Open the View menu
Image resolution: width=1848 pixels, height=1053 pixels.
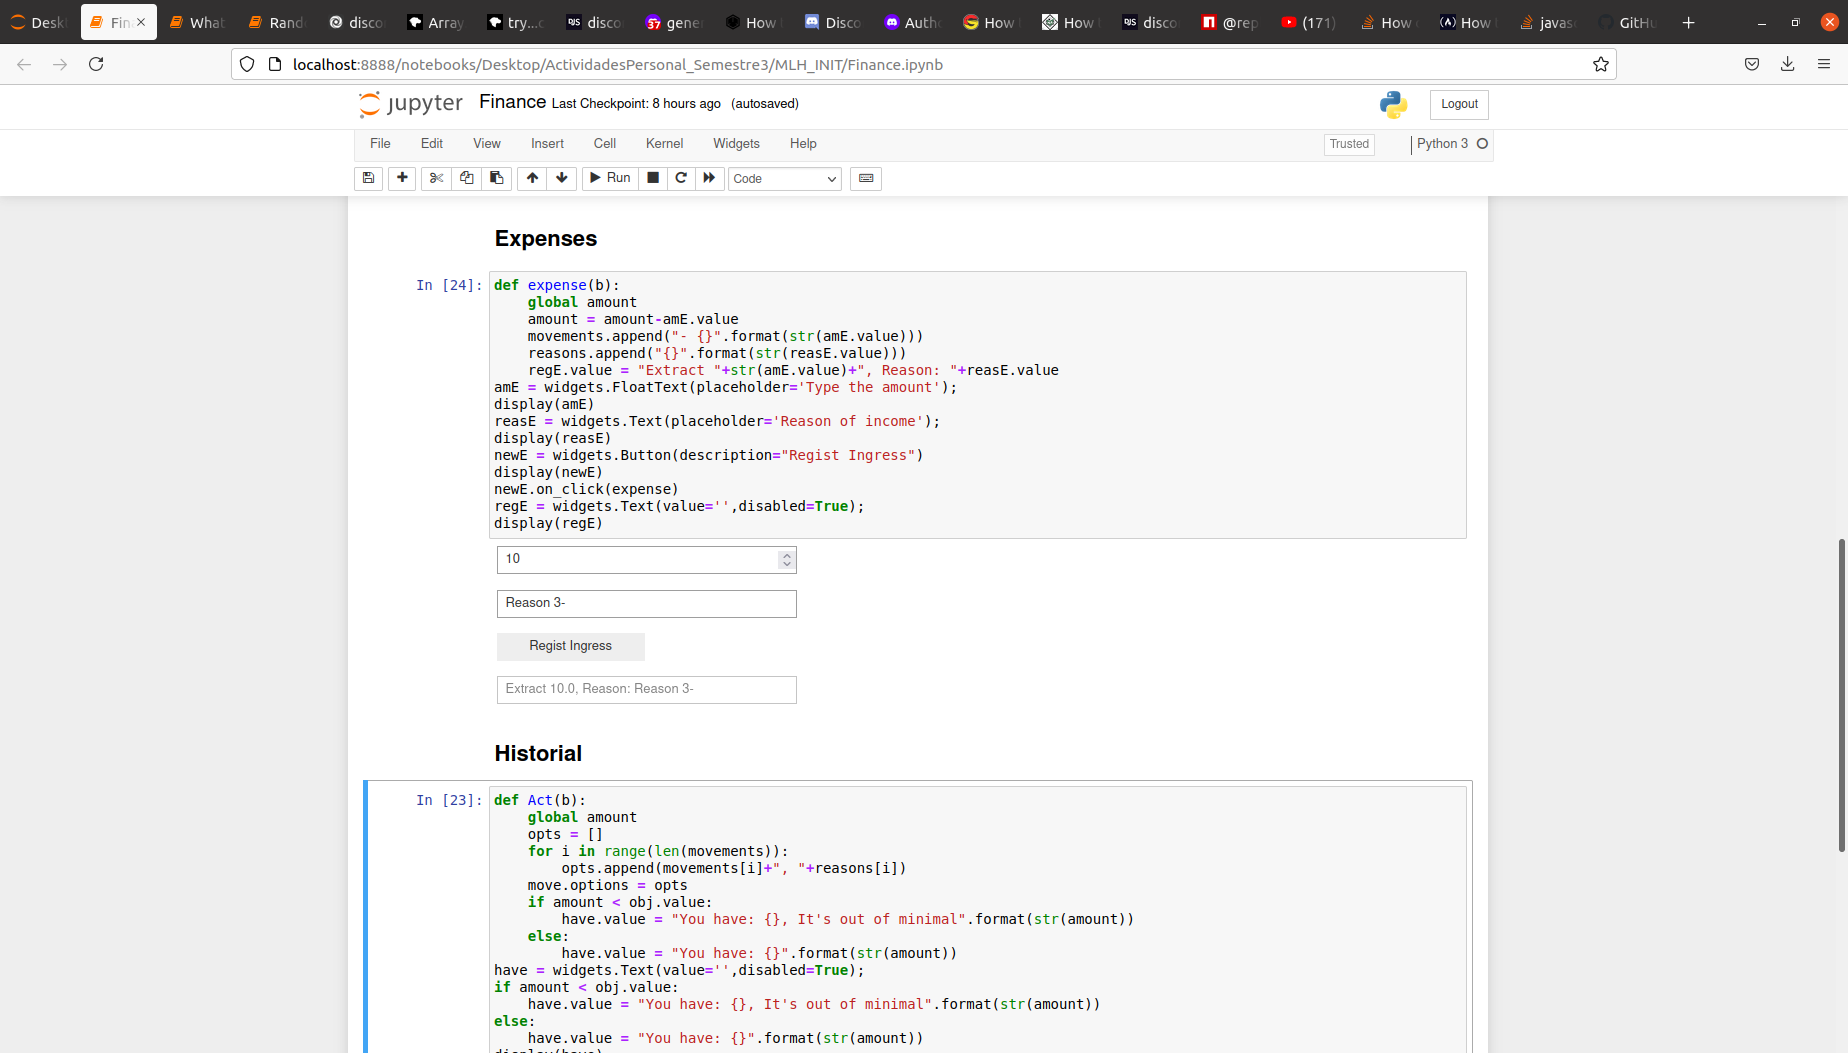[487, 144]
